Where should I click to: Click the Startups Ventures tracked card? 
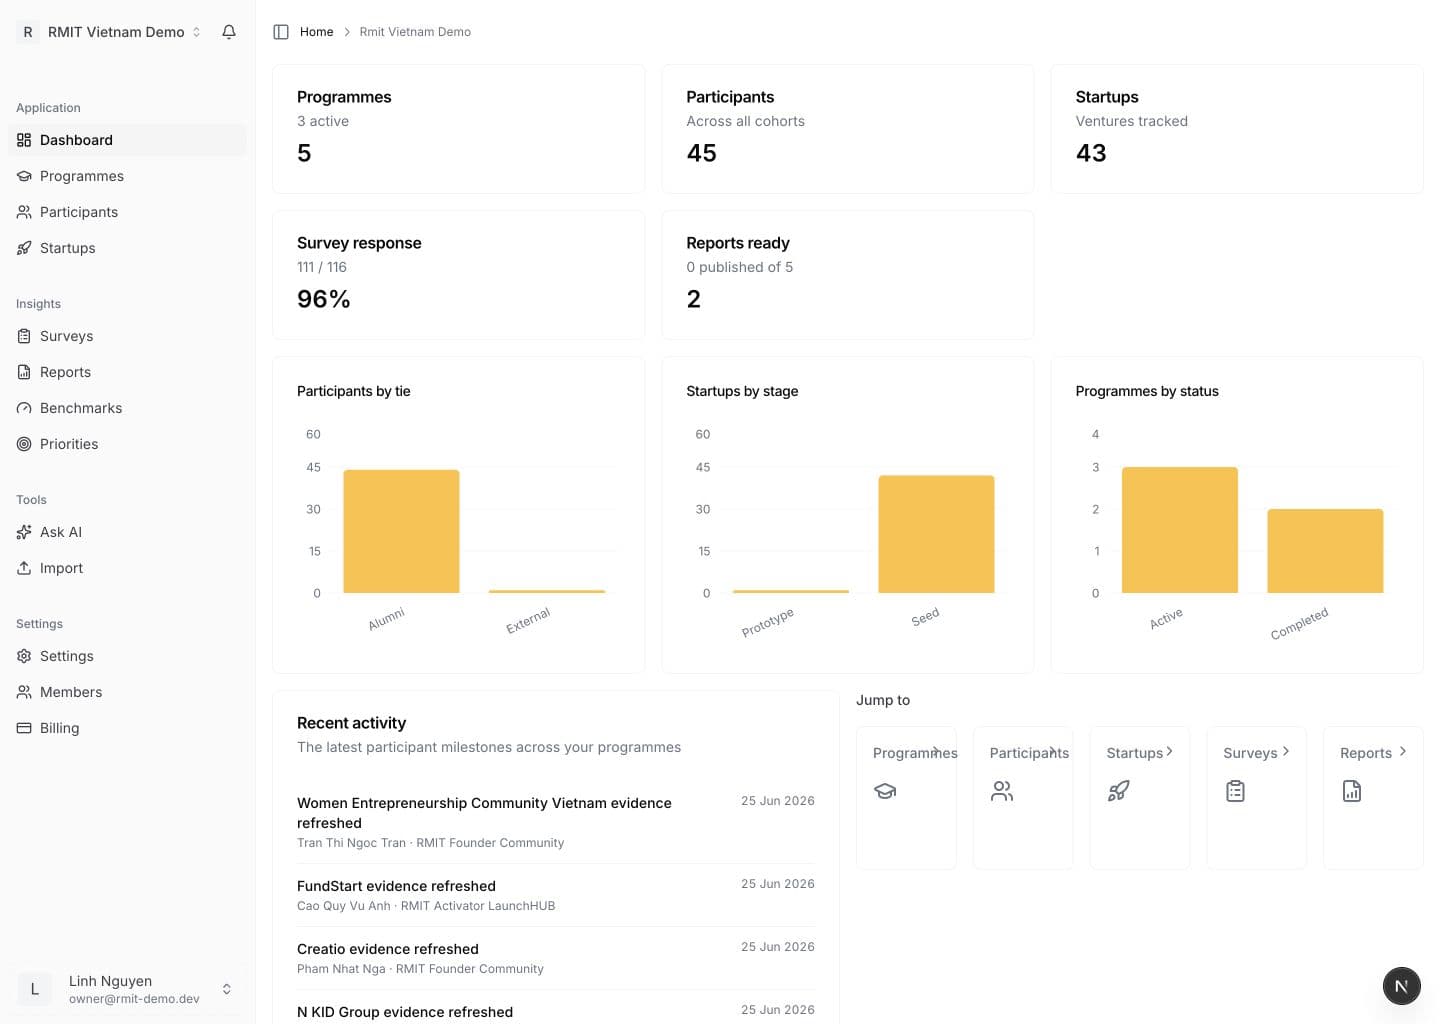tap(1237, 129)
